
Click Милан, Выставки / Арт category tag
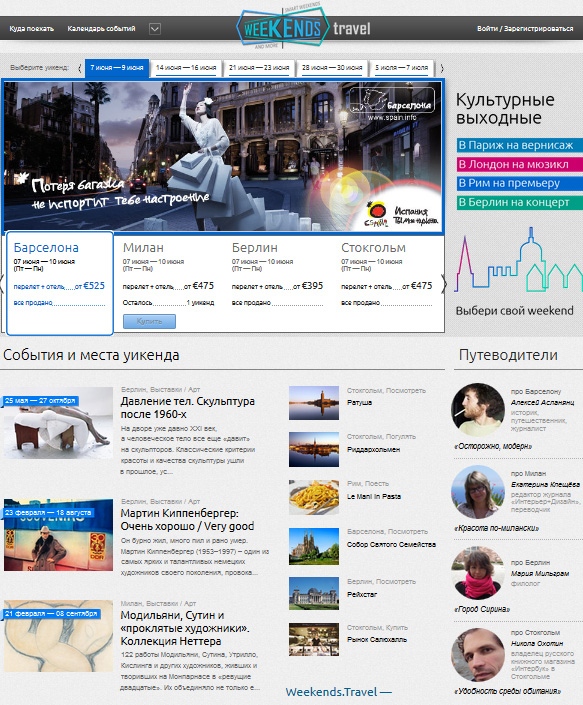tap(158, 603)
